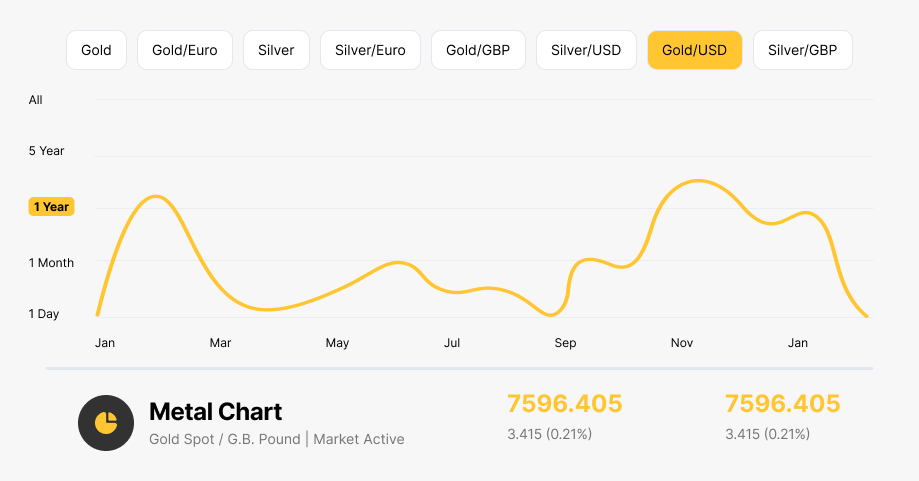Choose the 1 Day time range

(x=44, y=314)
